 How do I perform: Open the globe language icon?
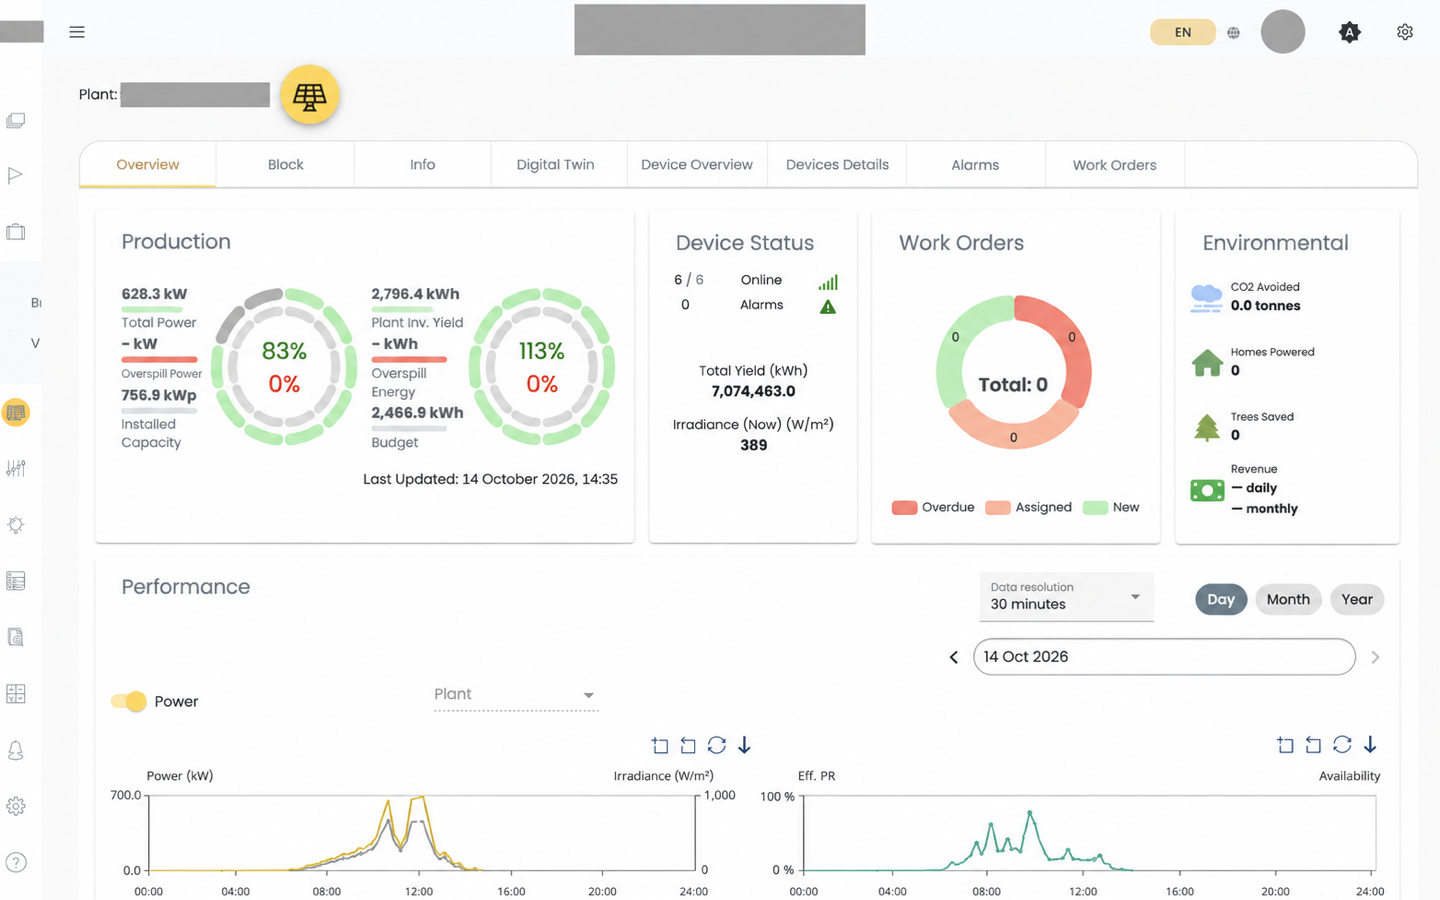coord(1233,33)
